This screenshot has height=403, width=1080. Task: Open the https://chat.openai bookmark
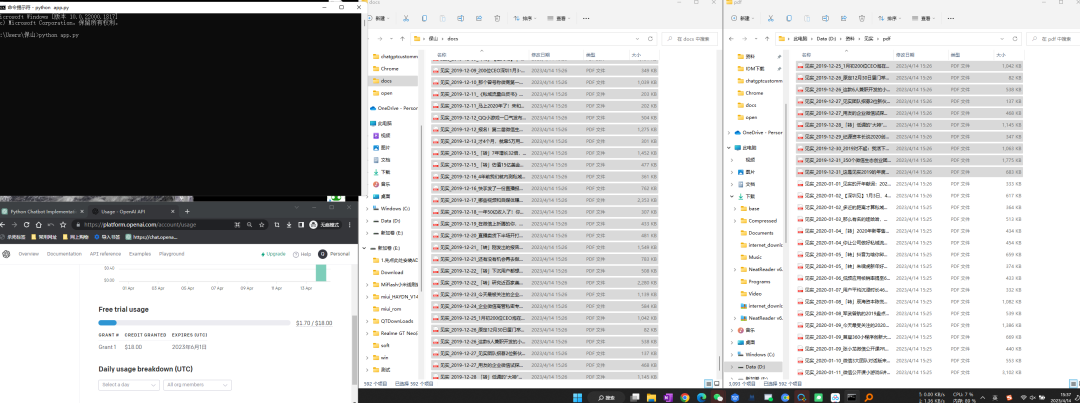[x=152, y=237]
